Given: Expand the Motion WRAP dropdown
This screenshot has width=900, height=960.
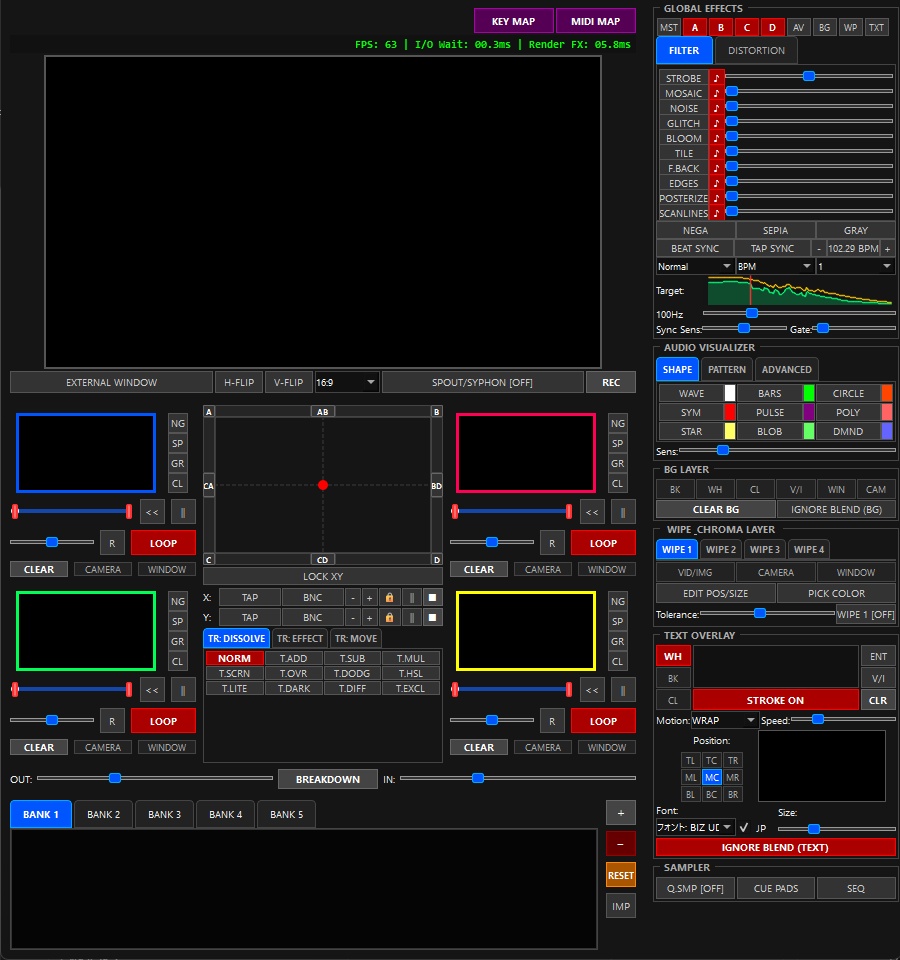Looking at the screenshot, I should click(x=724, y=721).
